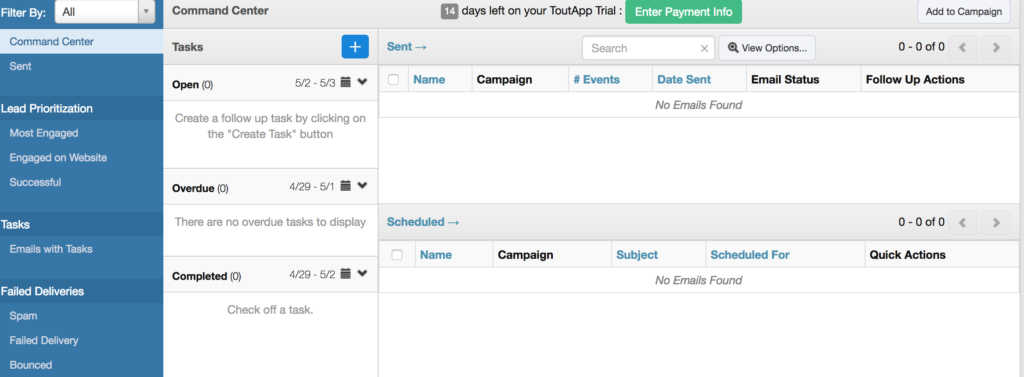Go to previous page in Sent list
Viewport: 1024px width, 377px height.
click(x=964, y=47)
